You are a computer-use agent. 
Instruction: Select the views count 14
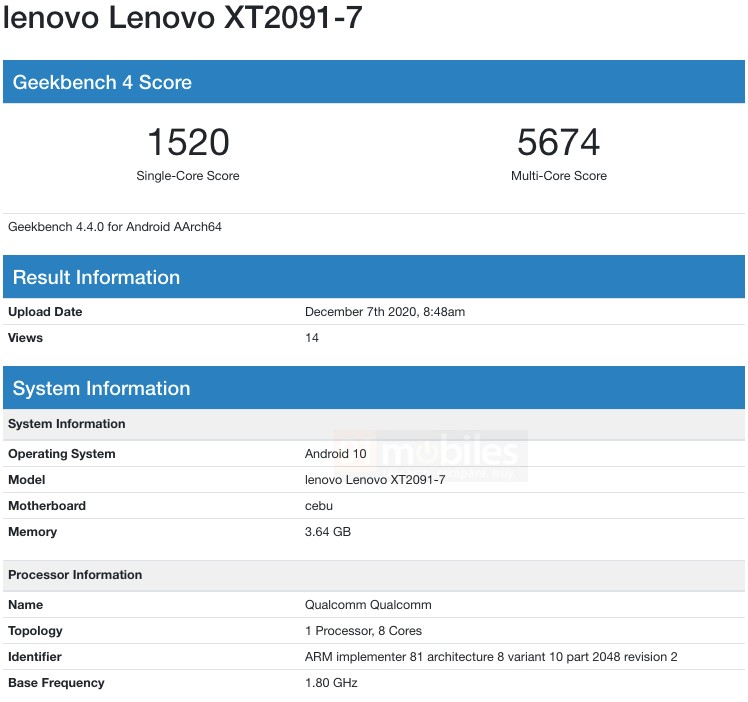[312, 338]
